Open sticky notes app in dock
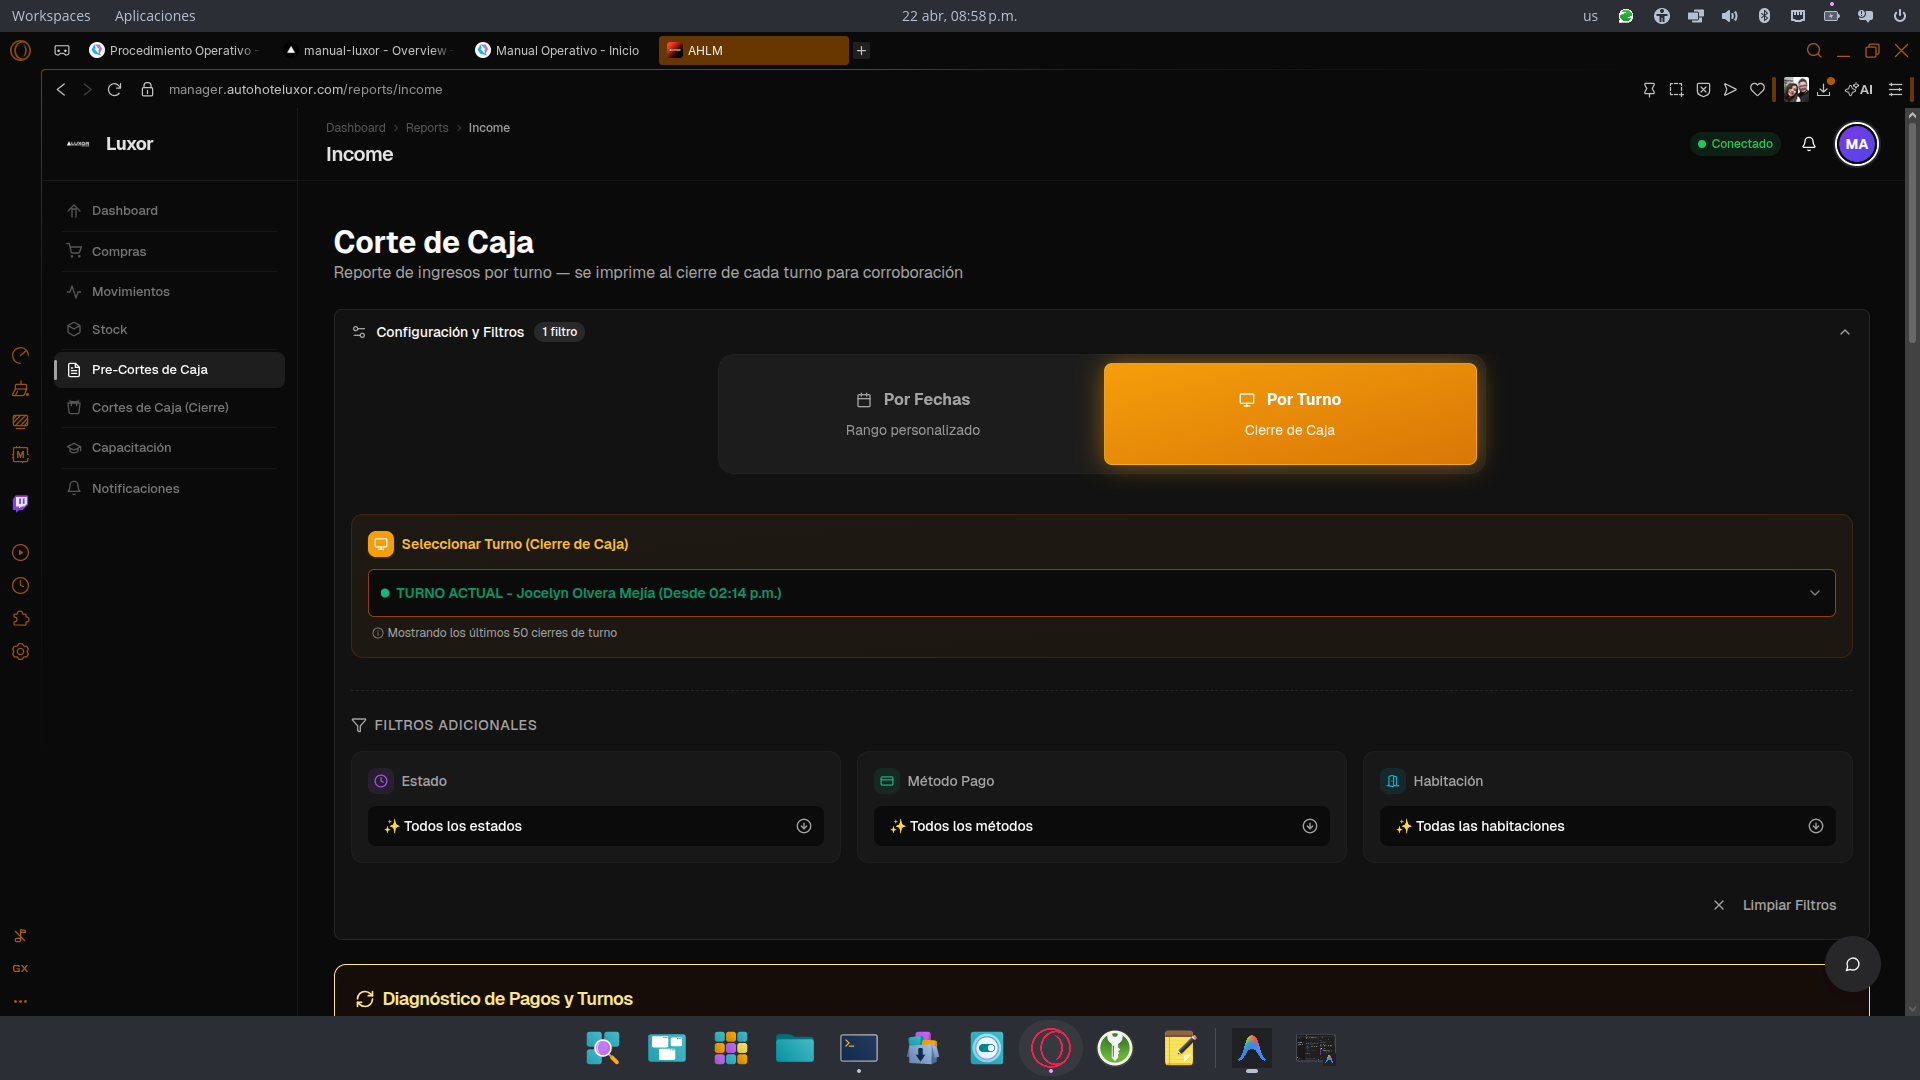Screen dimensions: 1920x1080 click(x=1179, y=1048)
